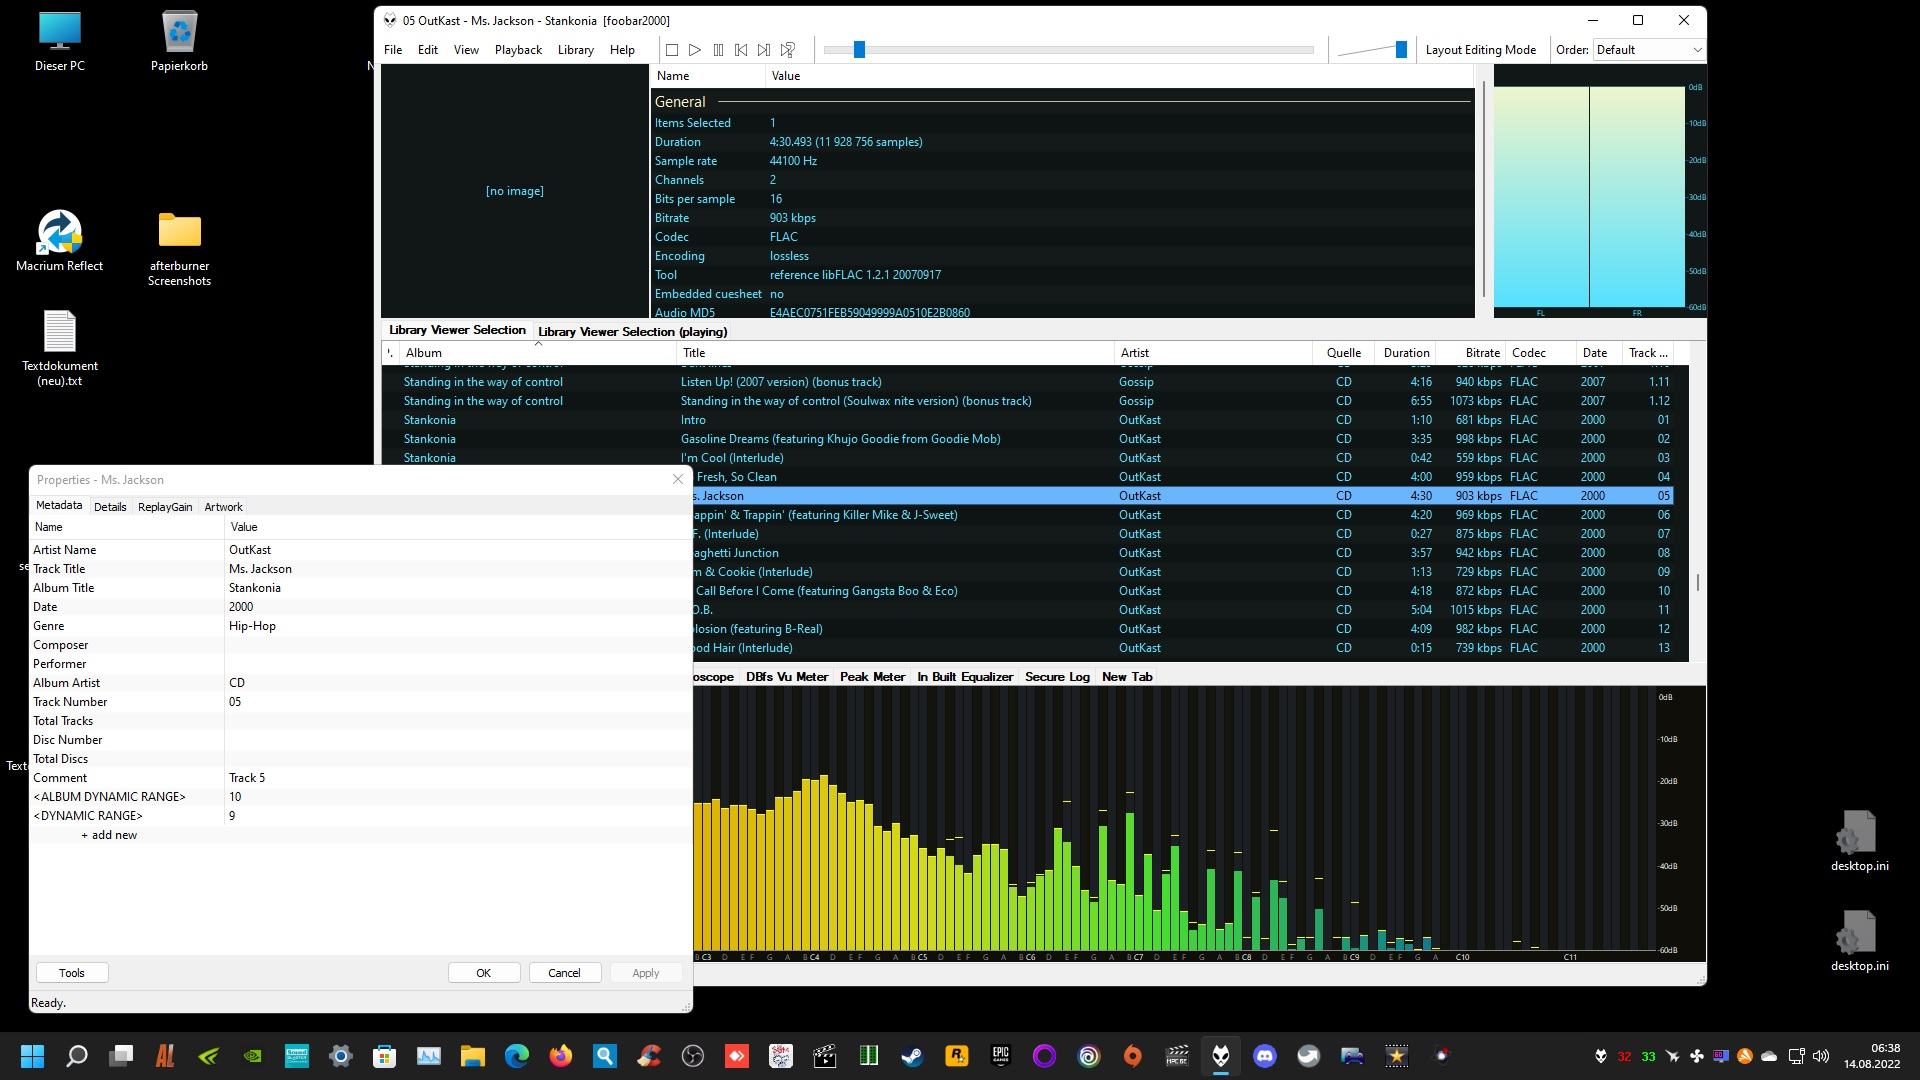Switch to DBFs Vu Meter tab

coord(787,677)
